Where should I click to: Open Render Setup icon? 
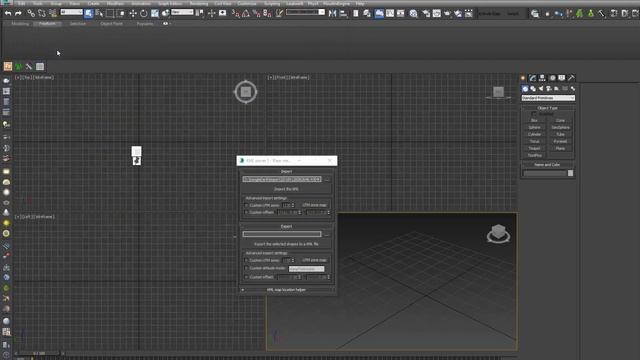coord(426,13)
